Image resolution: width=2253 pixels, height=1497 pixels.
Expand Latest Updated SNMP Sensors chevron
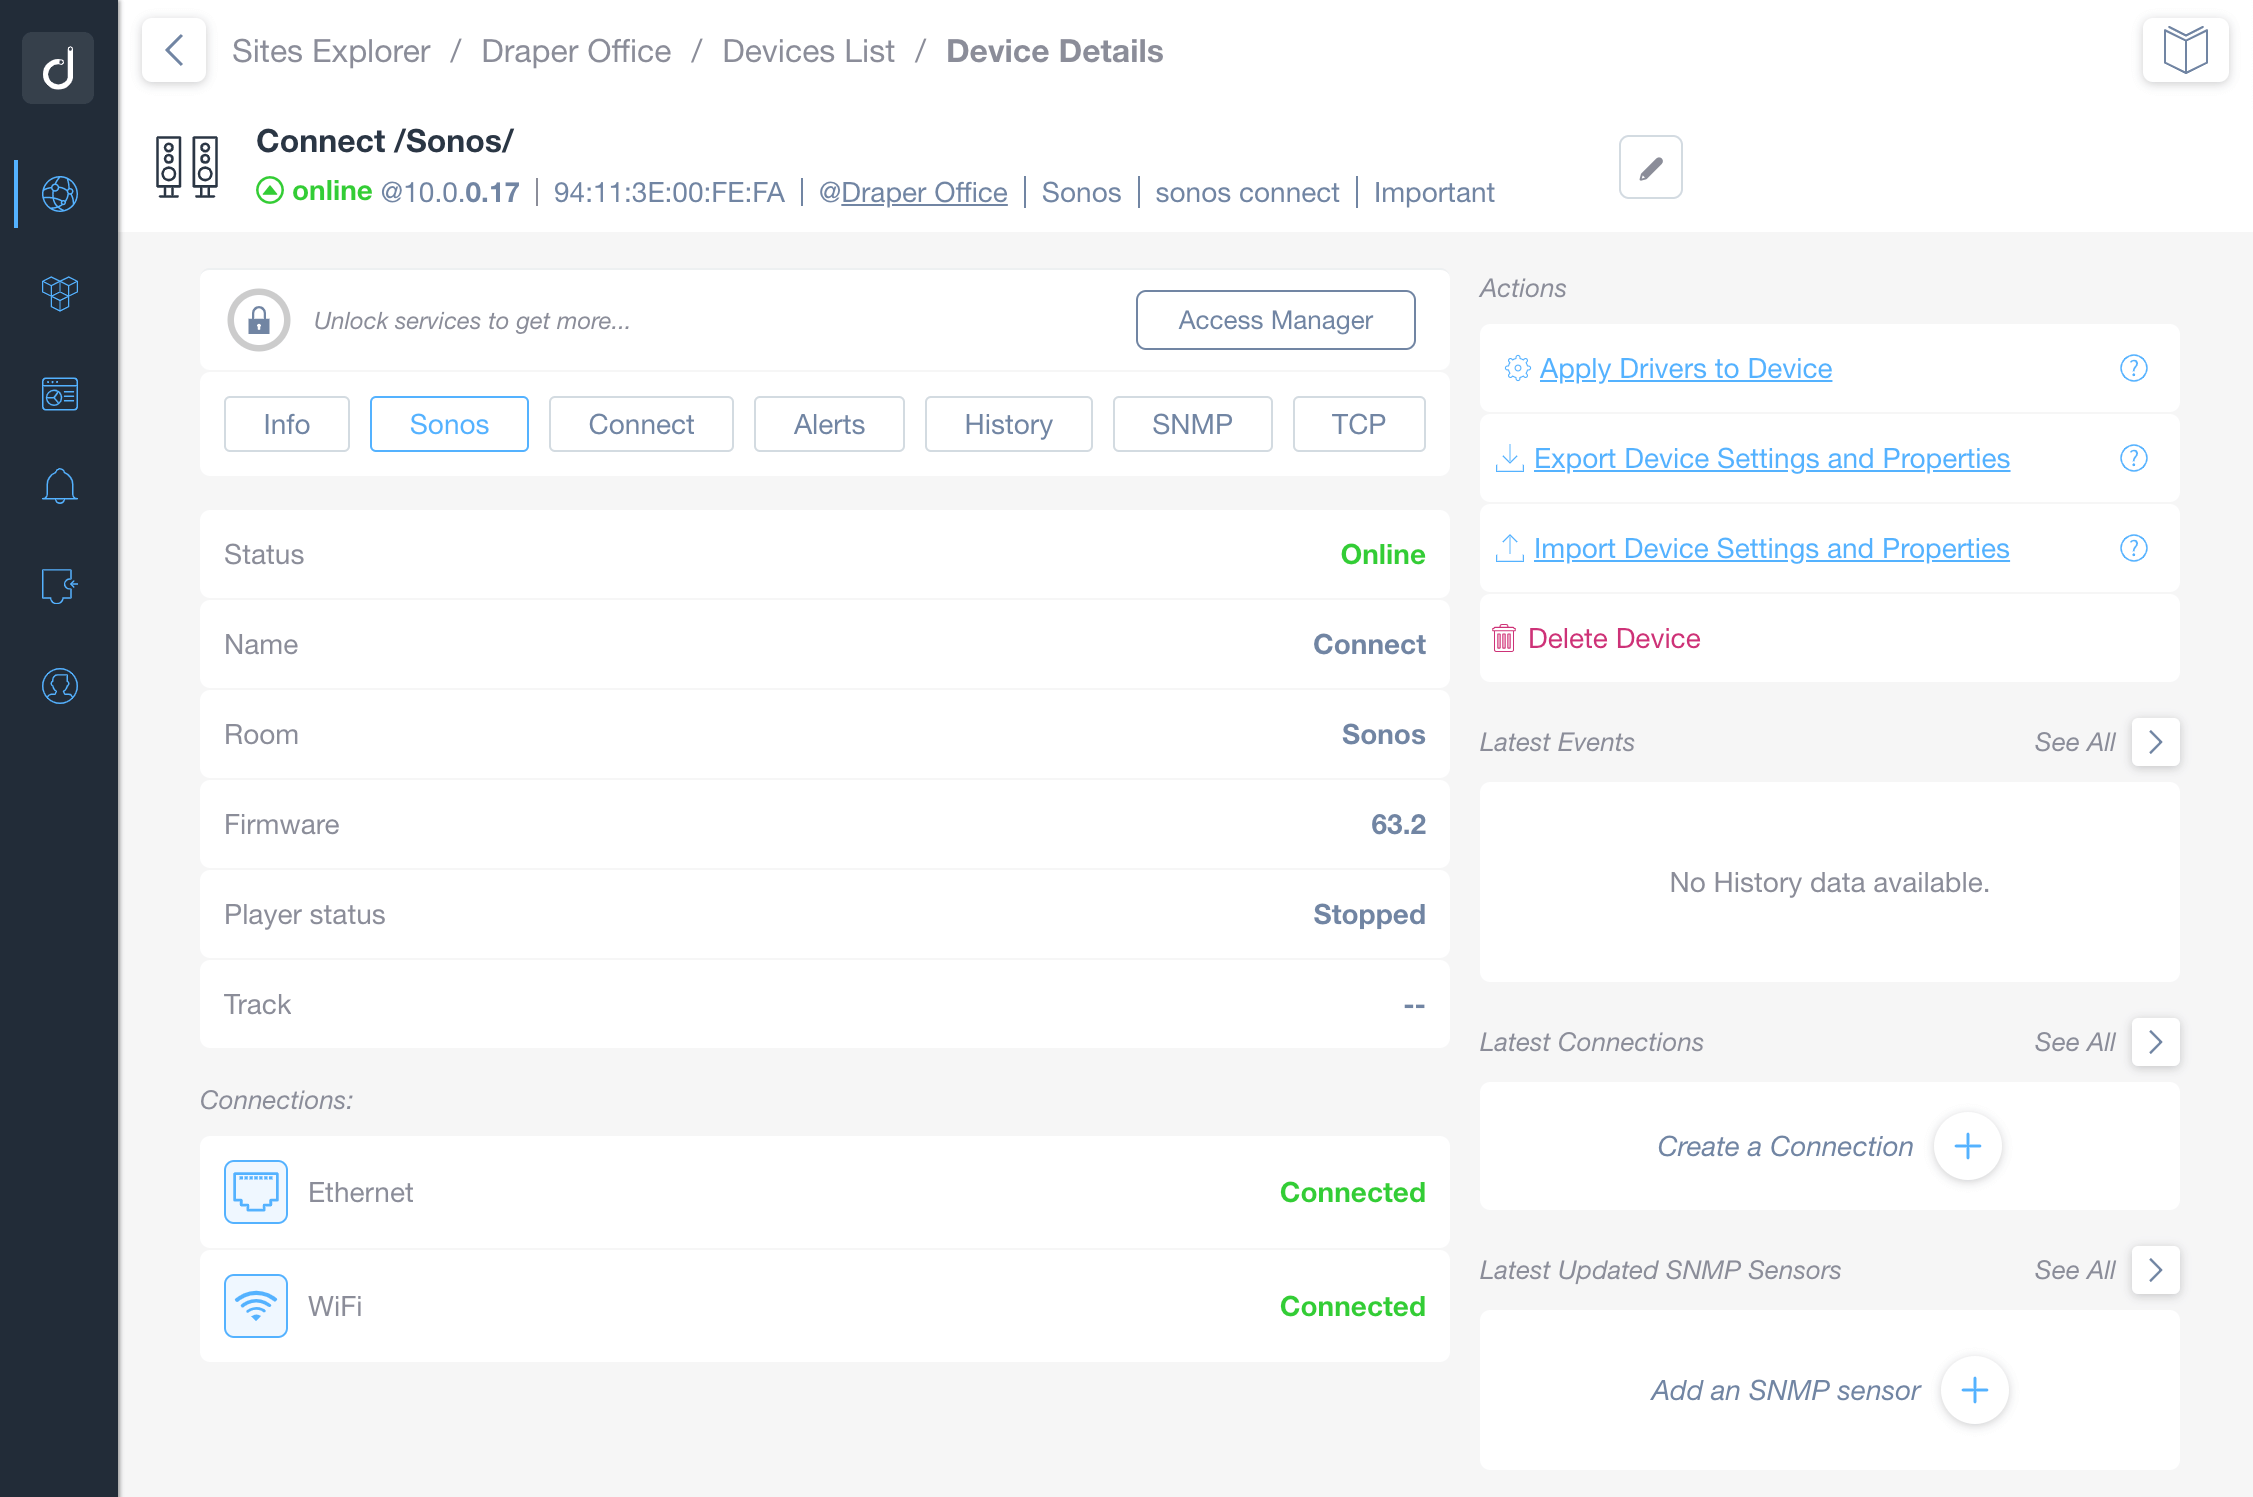(x=2156, y=1270)
